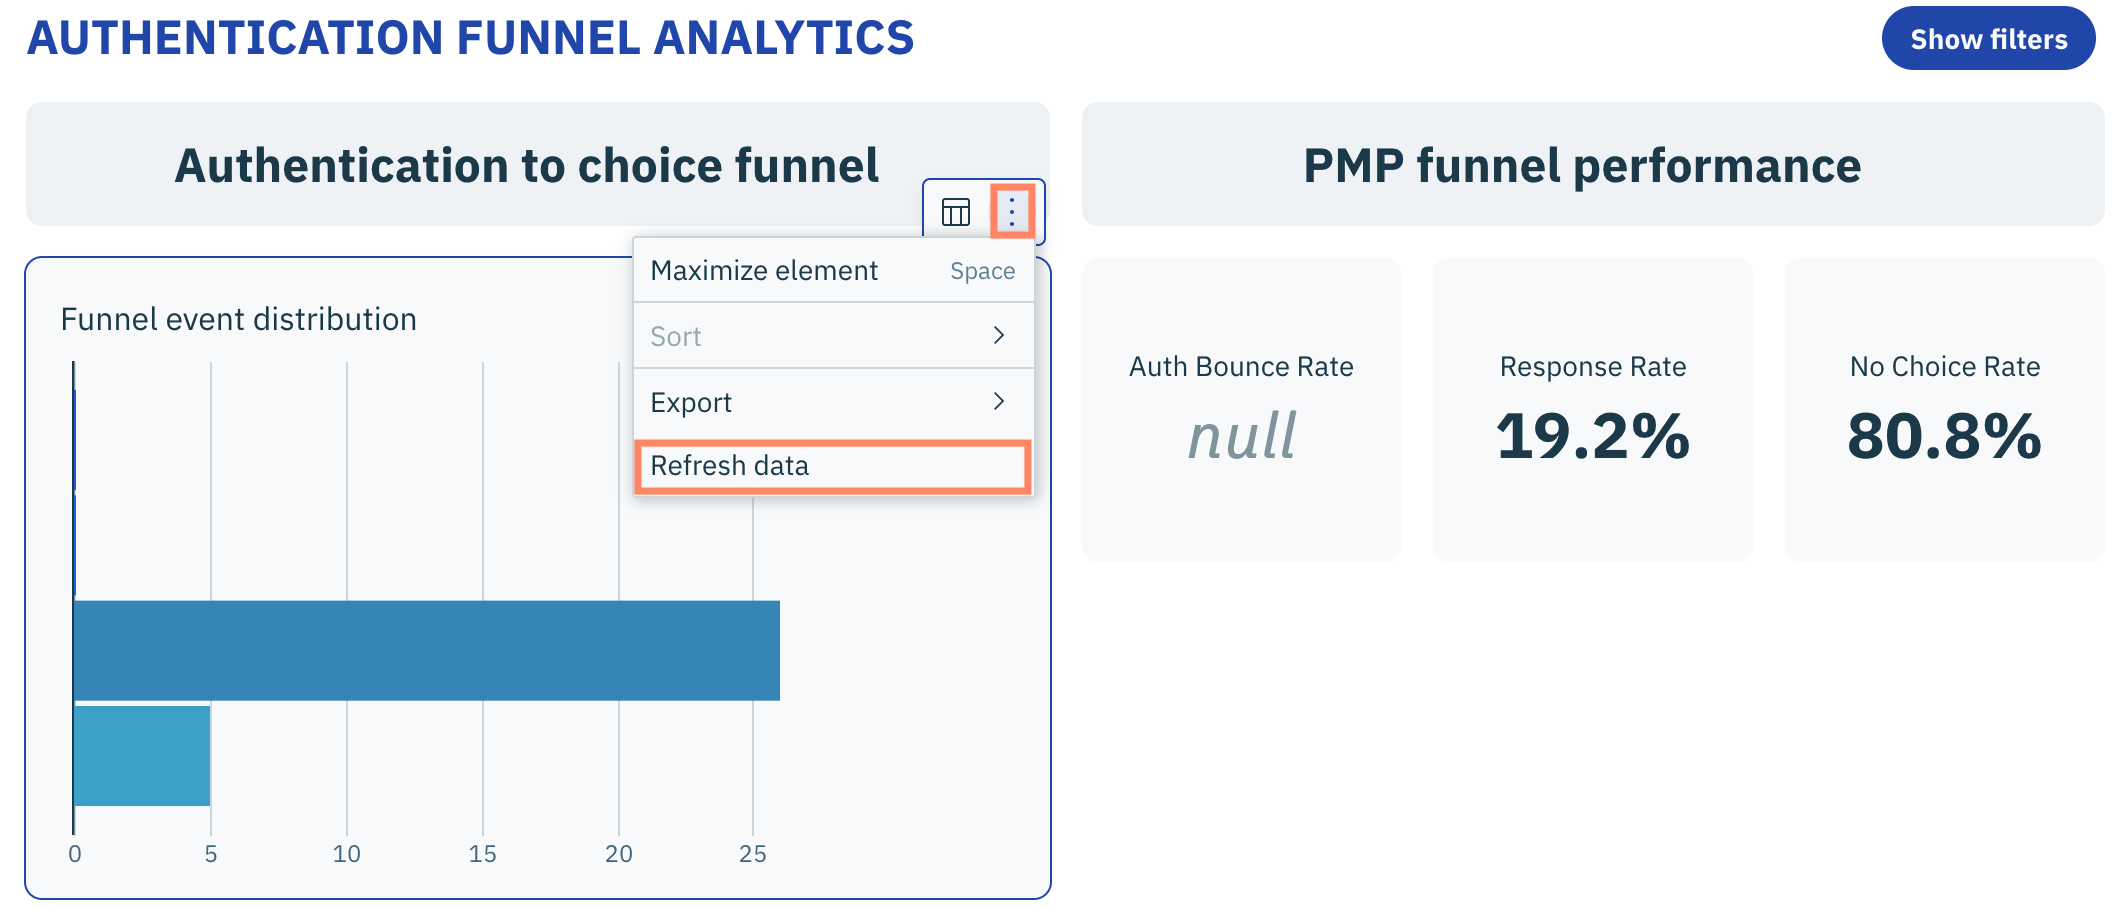Image resolution: width=2118 pixels, height=907 pixels.
Task: Click the PMP funnel performance heading
Action: 1582,166
